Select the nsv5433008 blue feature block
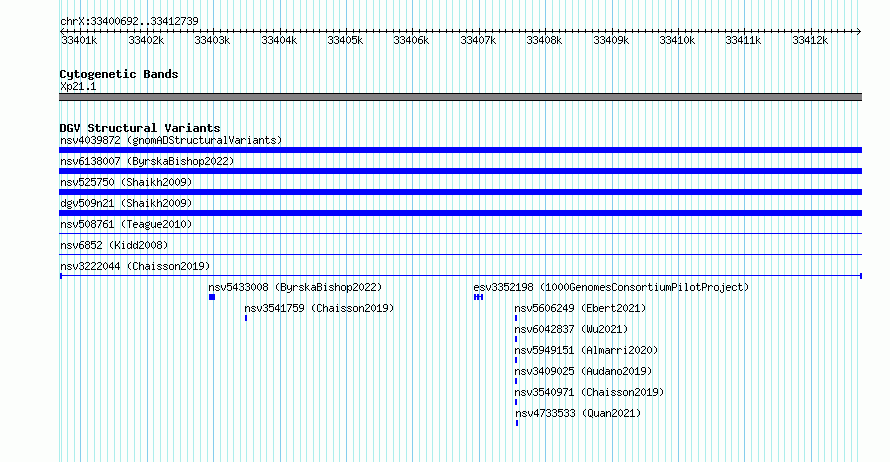The image size is (890, 462). 212,297
